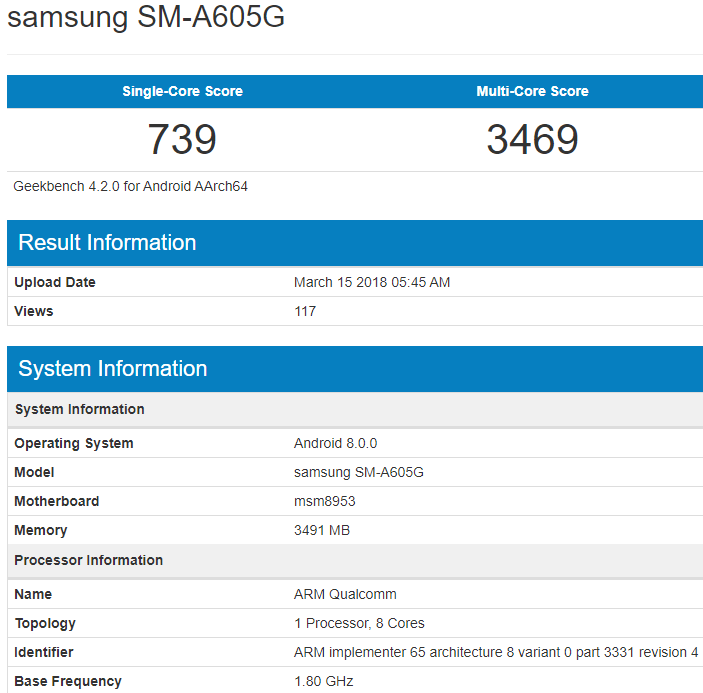Click the samsung SM-A605G page title
The width and height of the screenshot is (703, 693).
(146, 17)
